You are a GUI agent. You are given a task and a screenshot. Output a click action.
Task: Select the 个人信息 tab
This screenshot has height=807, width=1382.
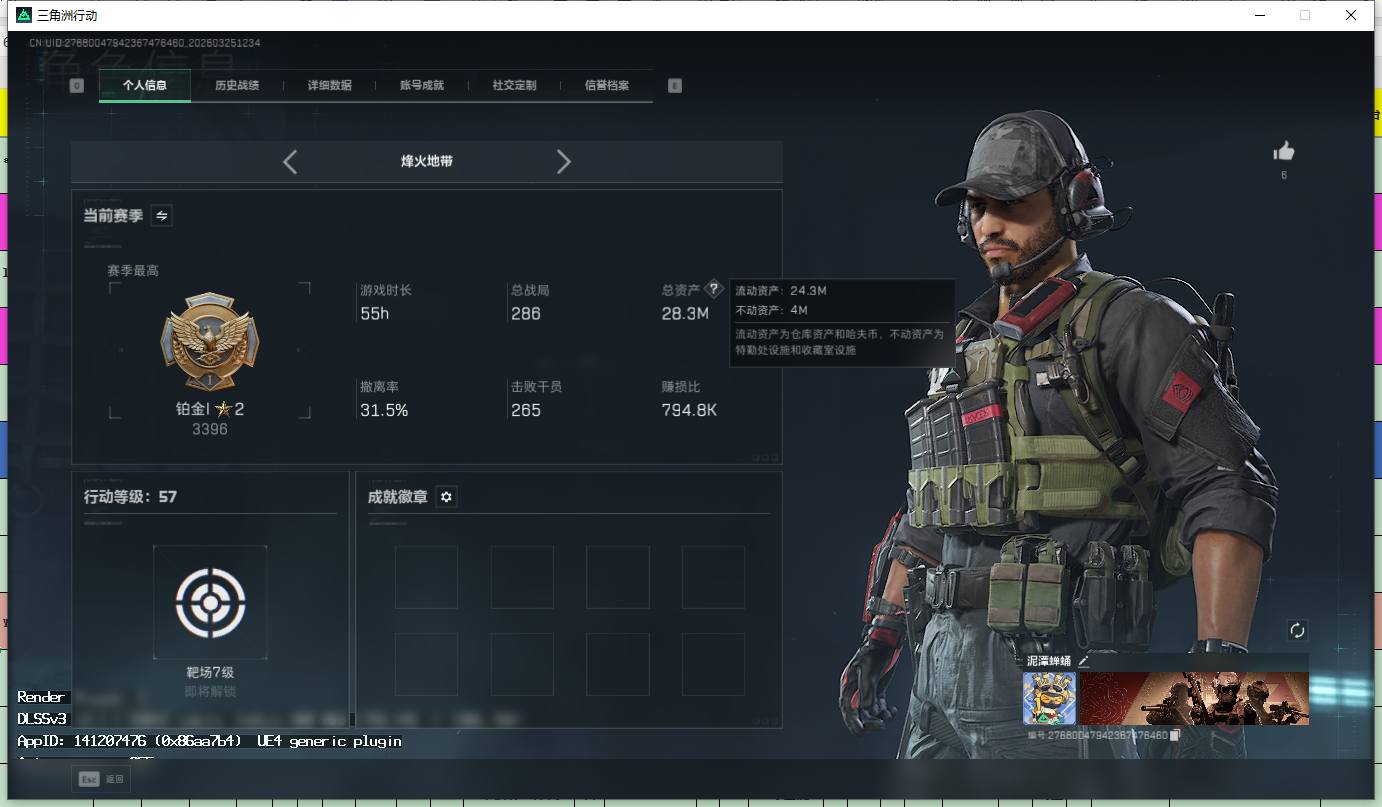[145, 86]
